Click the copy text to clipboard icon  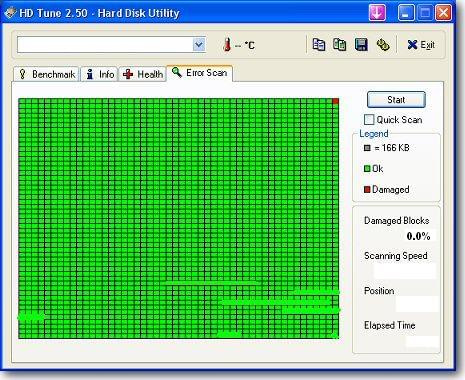319,45
